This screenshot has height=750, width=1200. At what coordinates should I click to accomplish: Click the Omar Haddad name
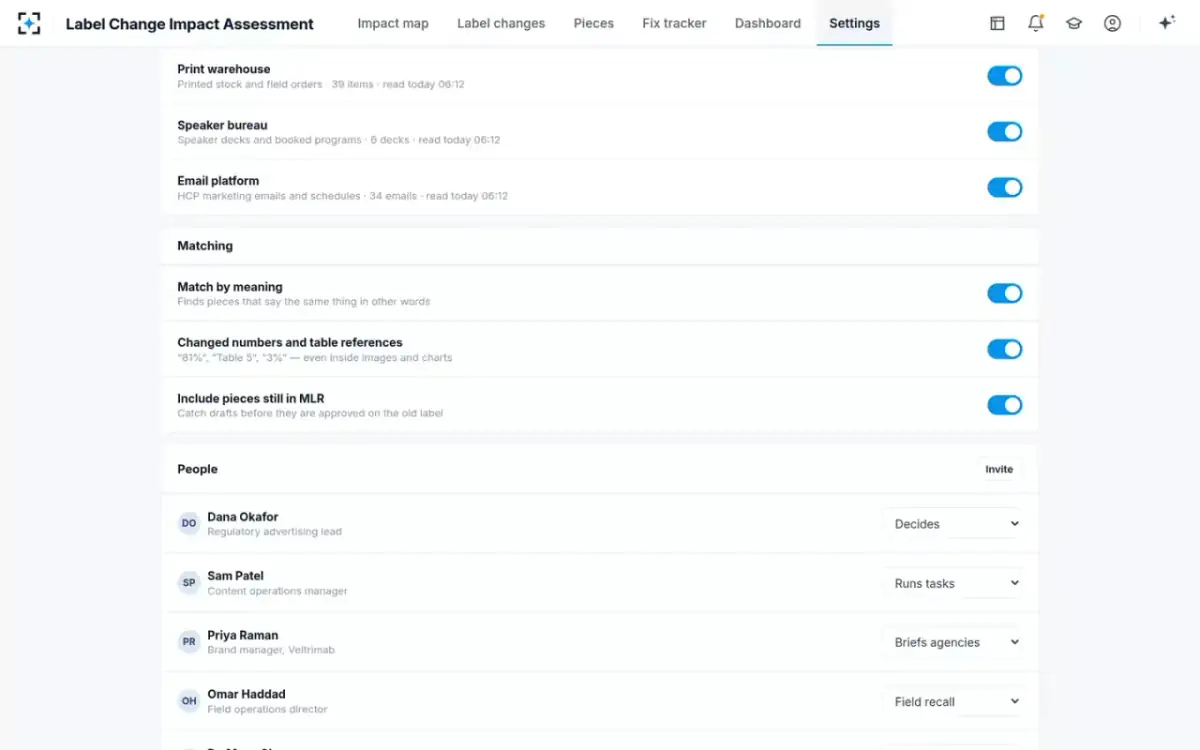pos(246,694)
